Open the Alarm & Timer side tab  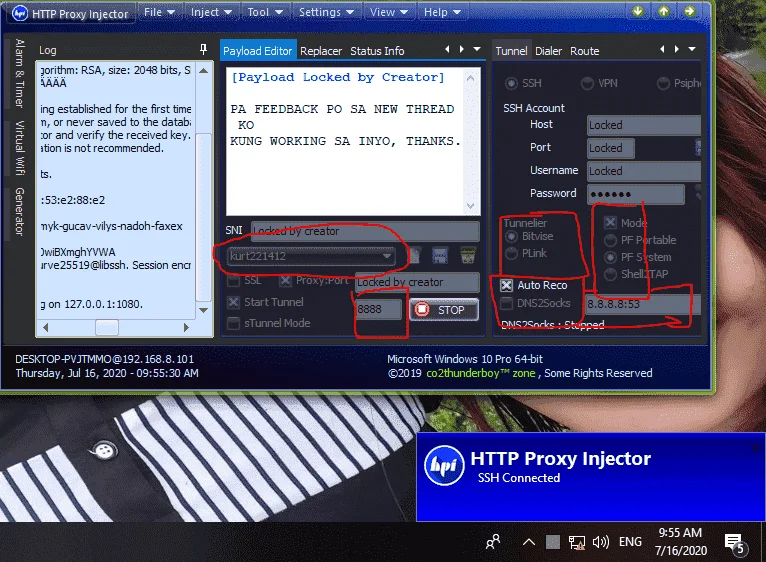[19, 73]
